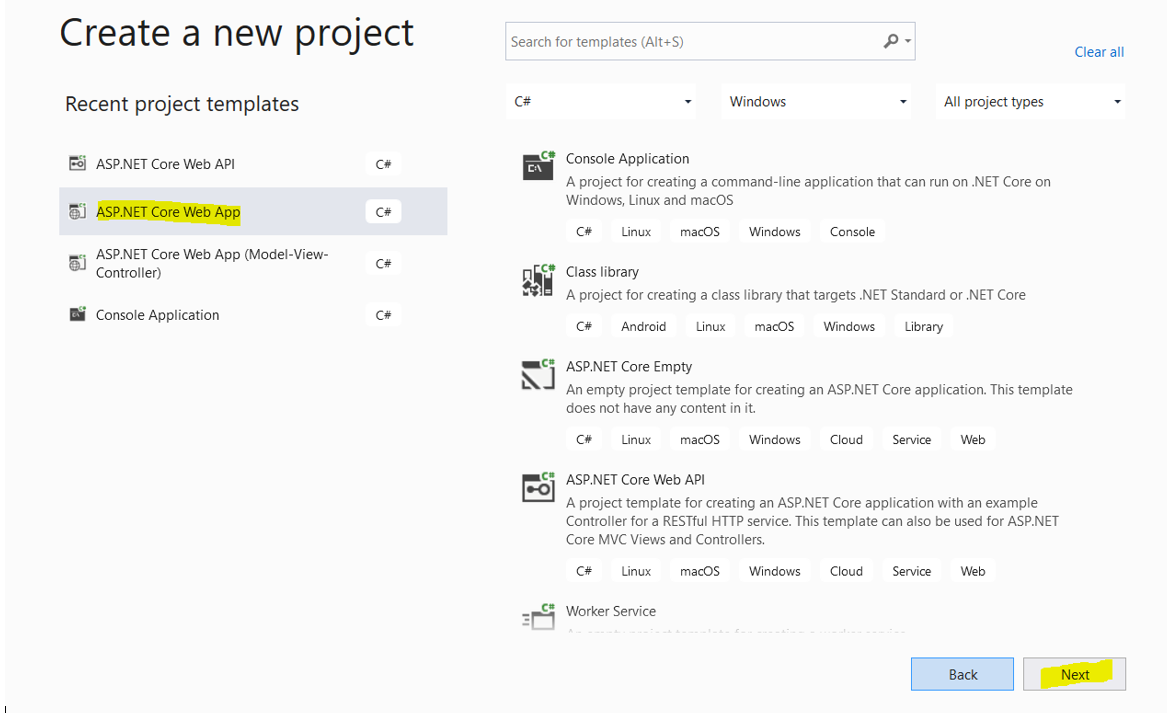Click the Console Application icon in template list
Image resolution: width=1167 pixels, height=713 pixels.
point(538,166)
